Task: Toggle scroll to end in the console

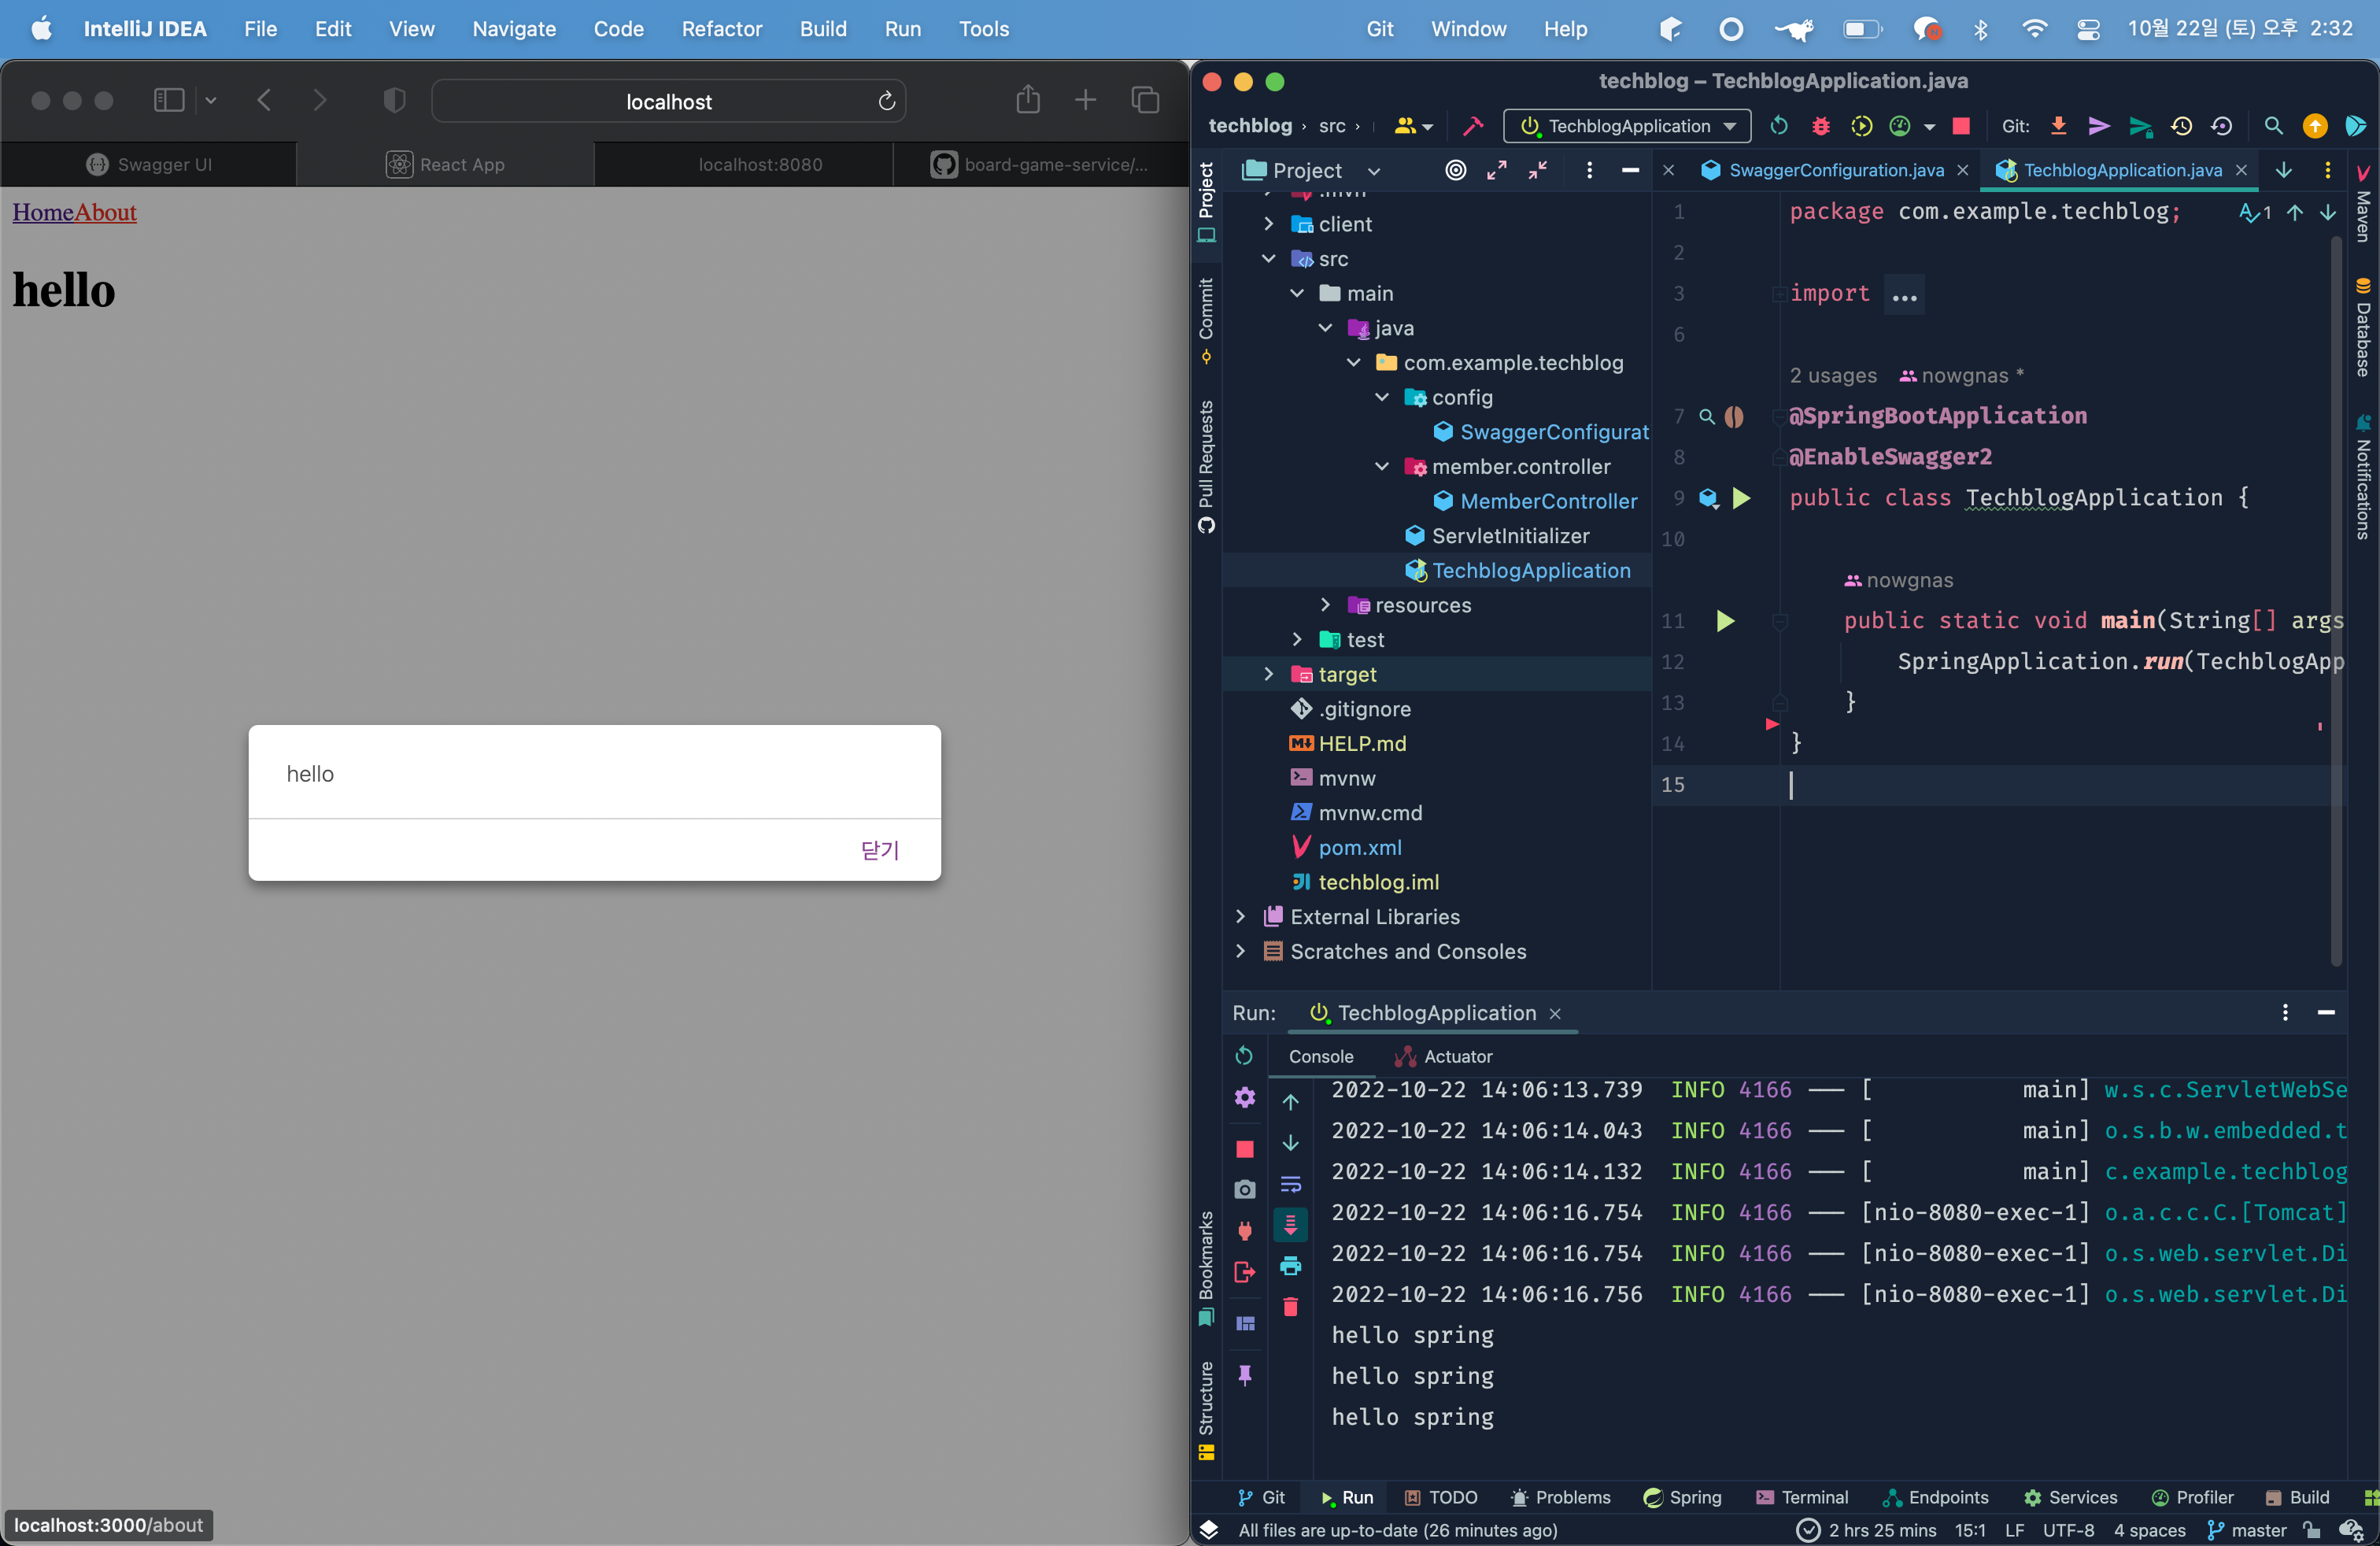Action: click(1291, 1225)
